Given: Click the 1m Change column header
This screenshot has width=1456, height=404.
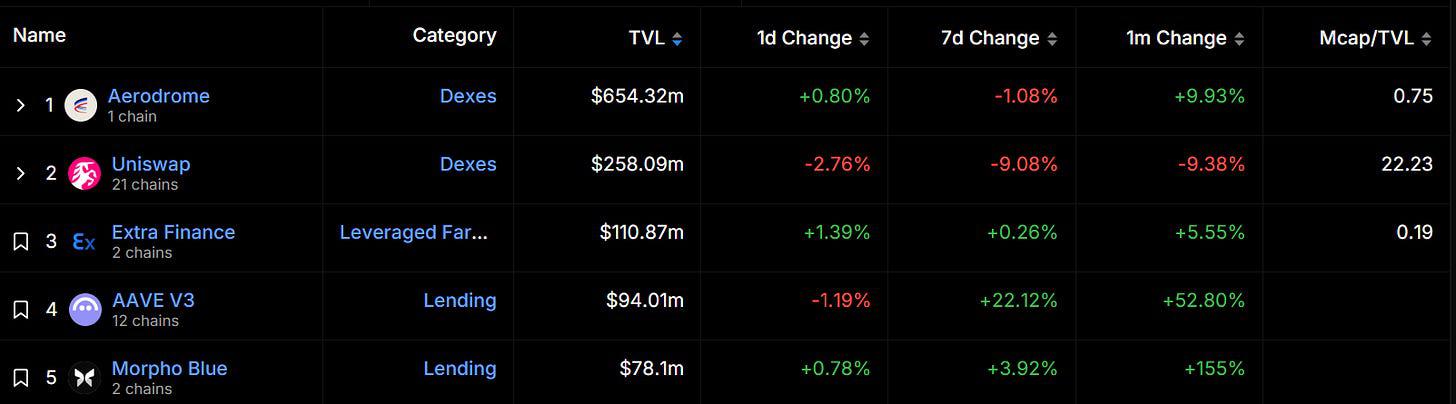Looking at the screenshot, I should (x=1176, y=39).
